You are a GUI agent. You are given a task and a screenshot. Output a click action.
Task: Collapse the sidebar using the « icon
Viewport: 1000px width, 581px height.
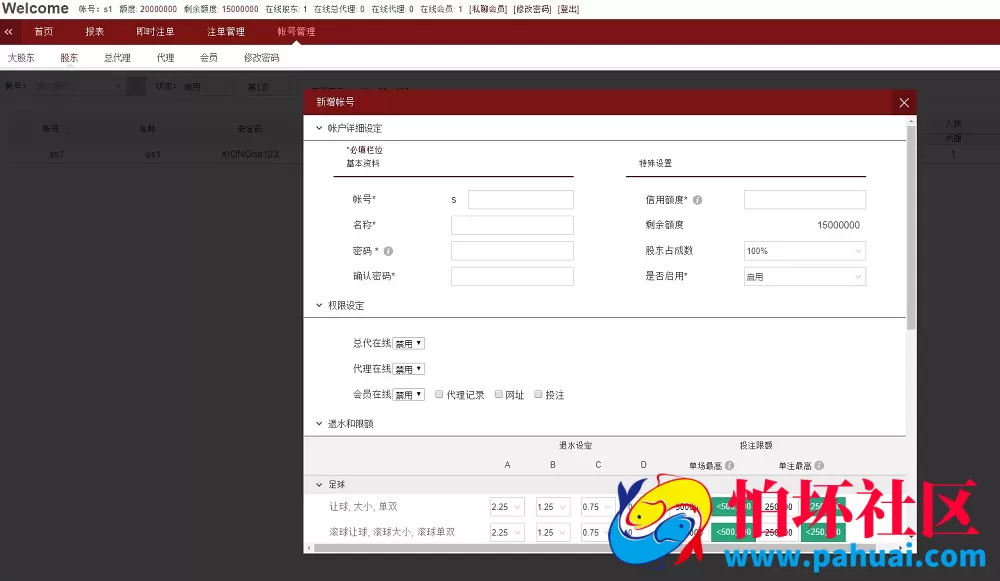point(9,31)
